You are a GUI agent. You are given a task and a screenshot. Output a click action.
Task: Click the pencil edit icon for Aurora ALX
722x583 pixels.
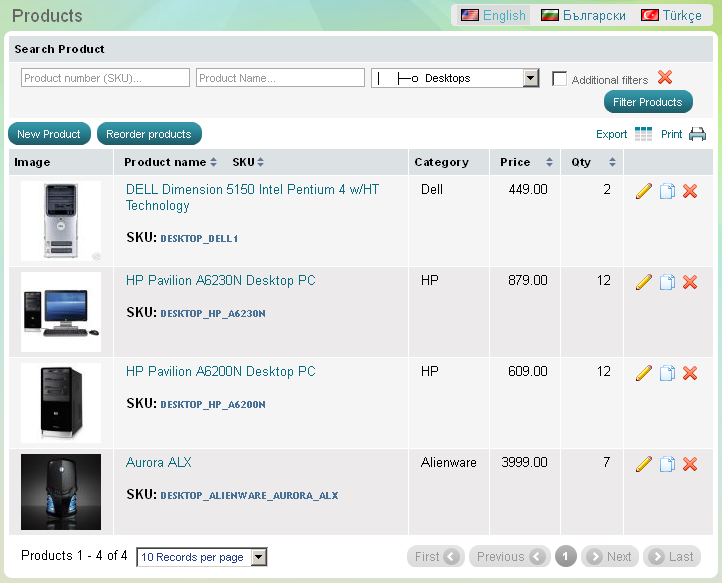point(643,464)
